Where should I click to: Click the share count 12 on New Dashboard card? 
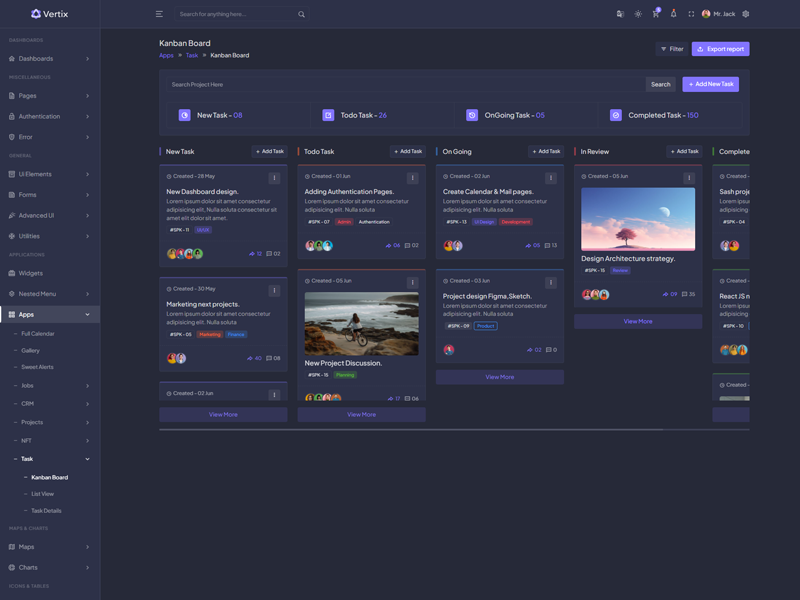coord(255,254)
